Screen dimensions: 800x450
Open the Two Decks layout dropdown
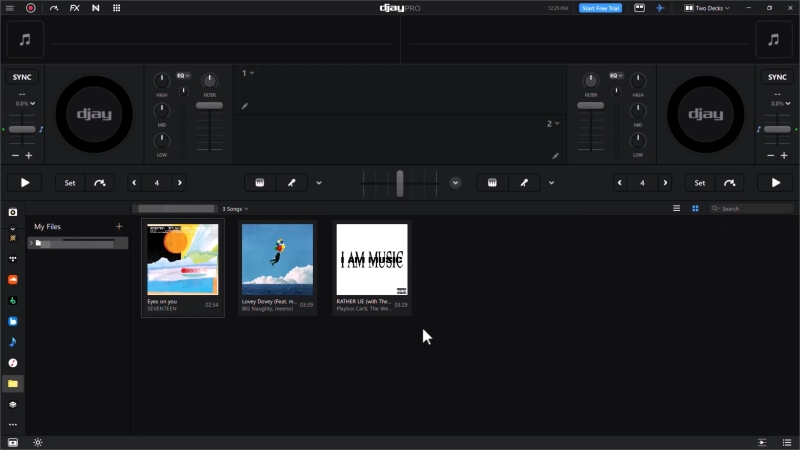[707, 8]
